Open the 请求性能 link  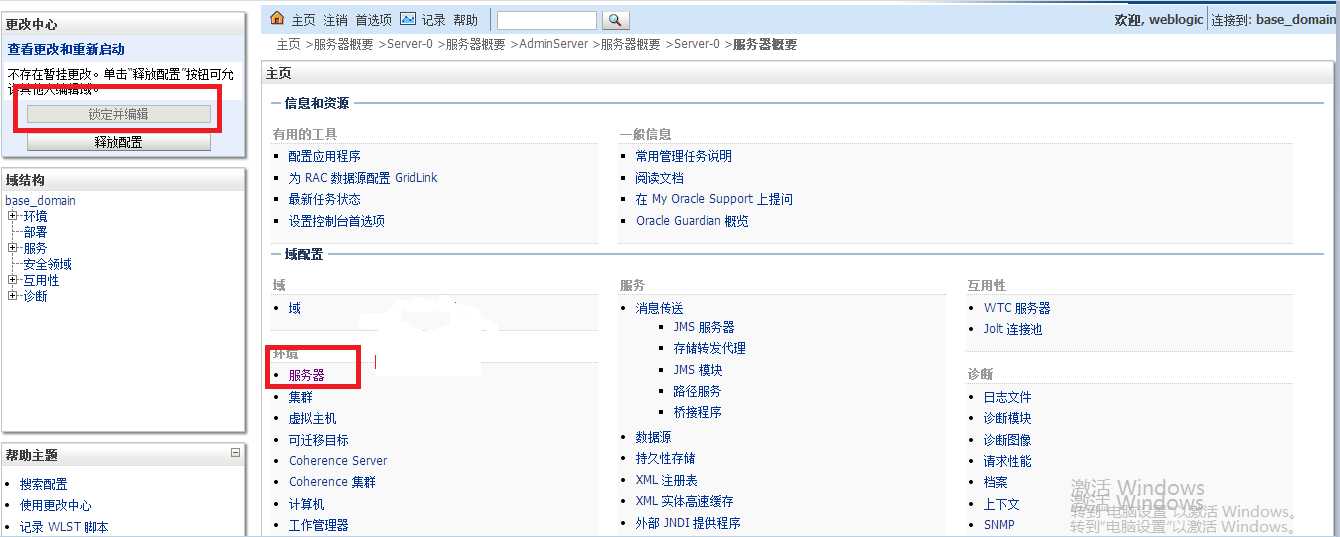point(1007,461)
